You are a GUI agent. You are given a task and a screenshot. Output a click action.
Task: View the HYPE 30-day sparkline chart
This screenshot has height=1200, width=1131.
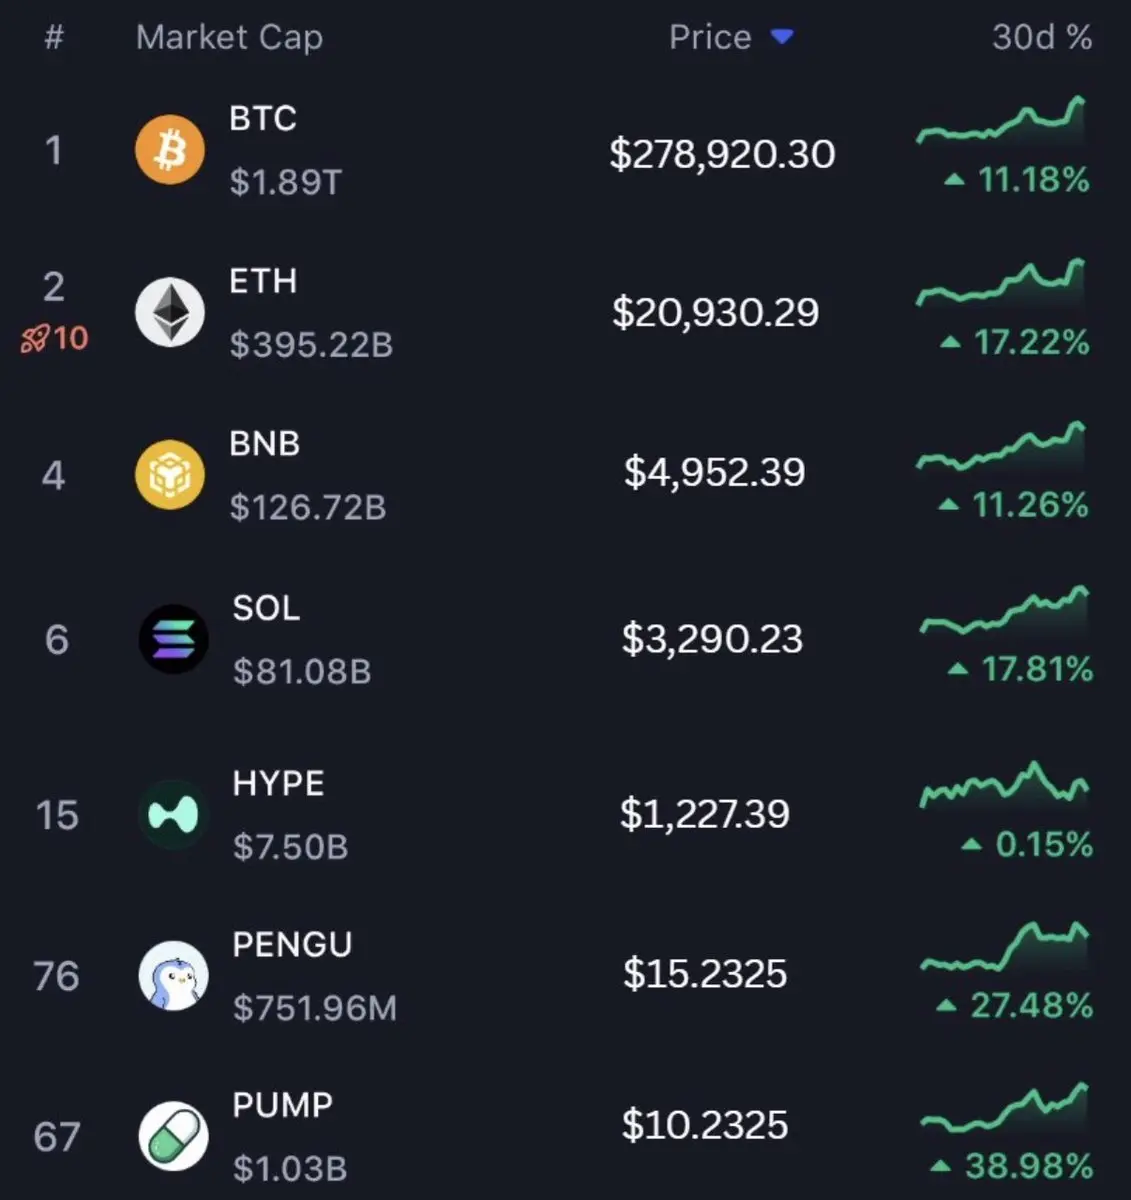[x=1005, y=786]
